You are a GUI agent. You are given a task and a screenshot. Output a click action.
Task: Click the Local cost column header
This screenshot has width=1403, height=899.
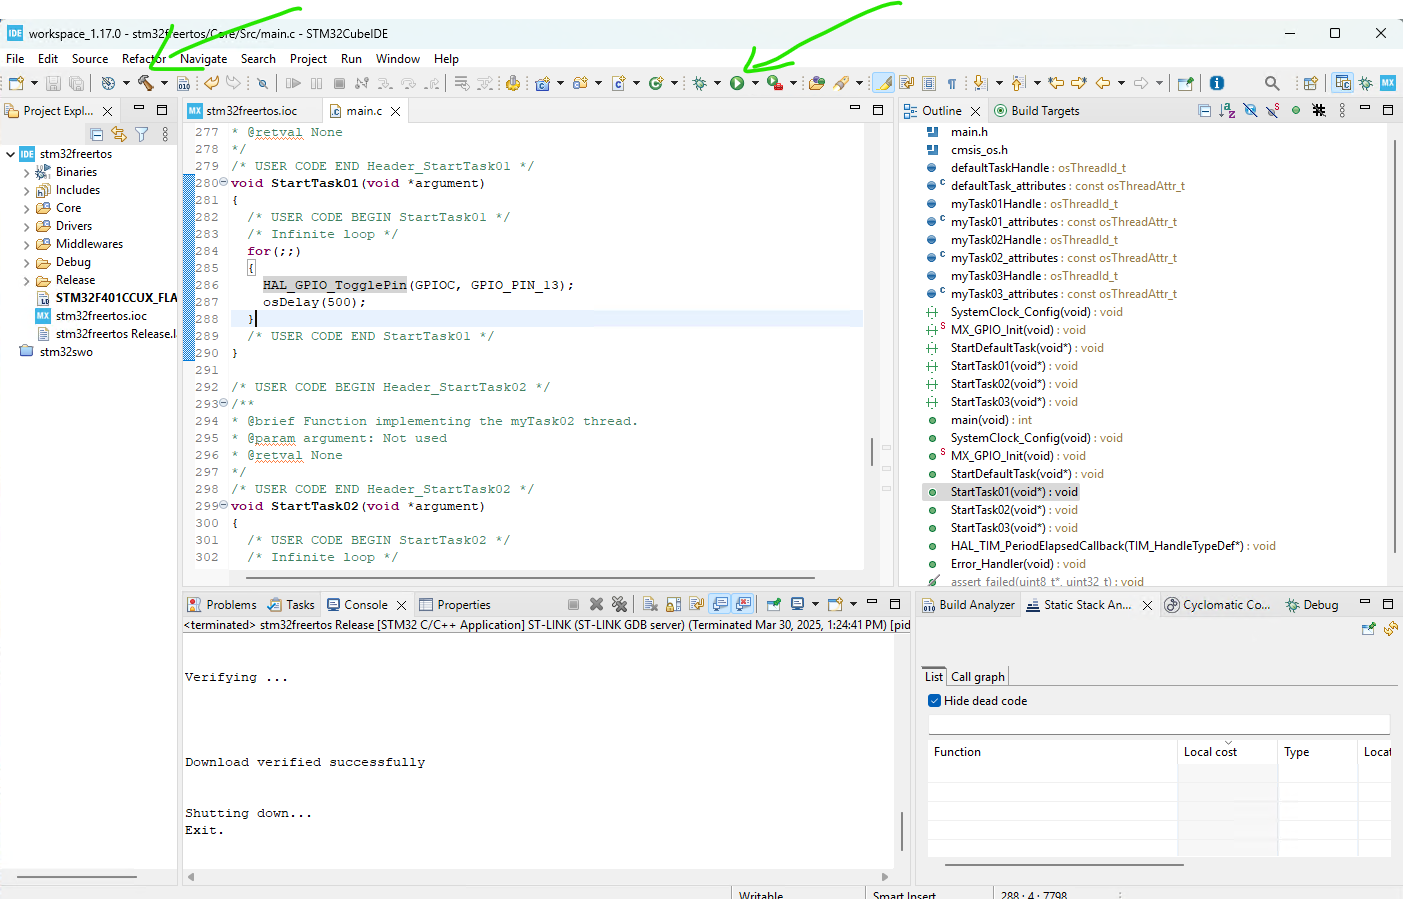1227,752
